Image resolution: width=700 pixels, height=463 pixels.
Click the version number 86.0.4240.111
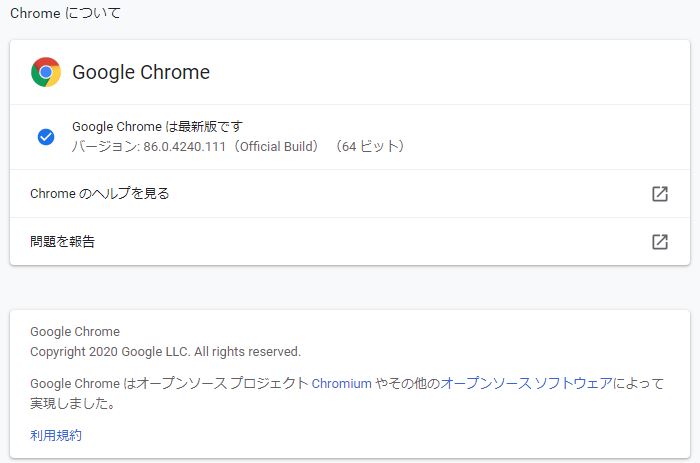186,146
